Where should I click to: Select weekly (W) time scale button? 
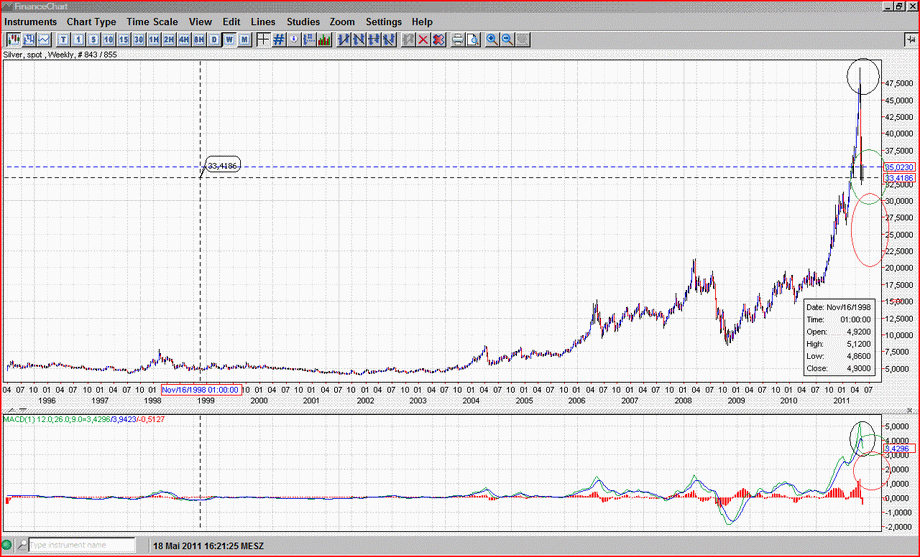pyautogui.click(x=229, y=39)
